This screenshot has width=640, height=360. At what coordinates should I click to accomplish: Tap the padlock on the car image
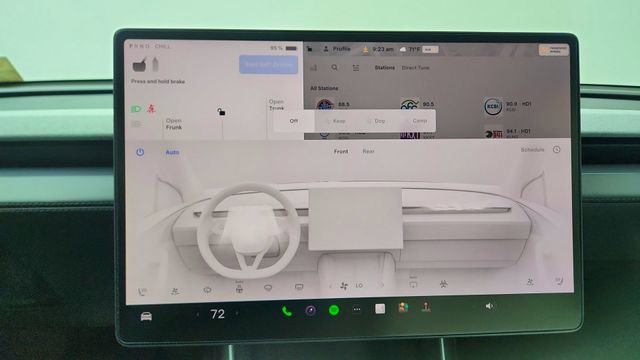221,112
